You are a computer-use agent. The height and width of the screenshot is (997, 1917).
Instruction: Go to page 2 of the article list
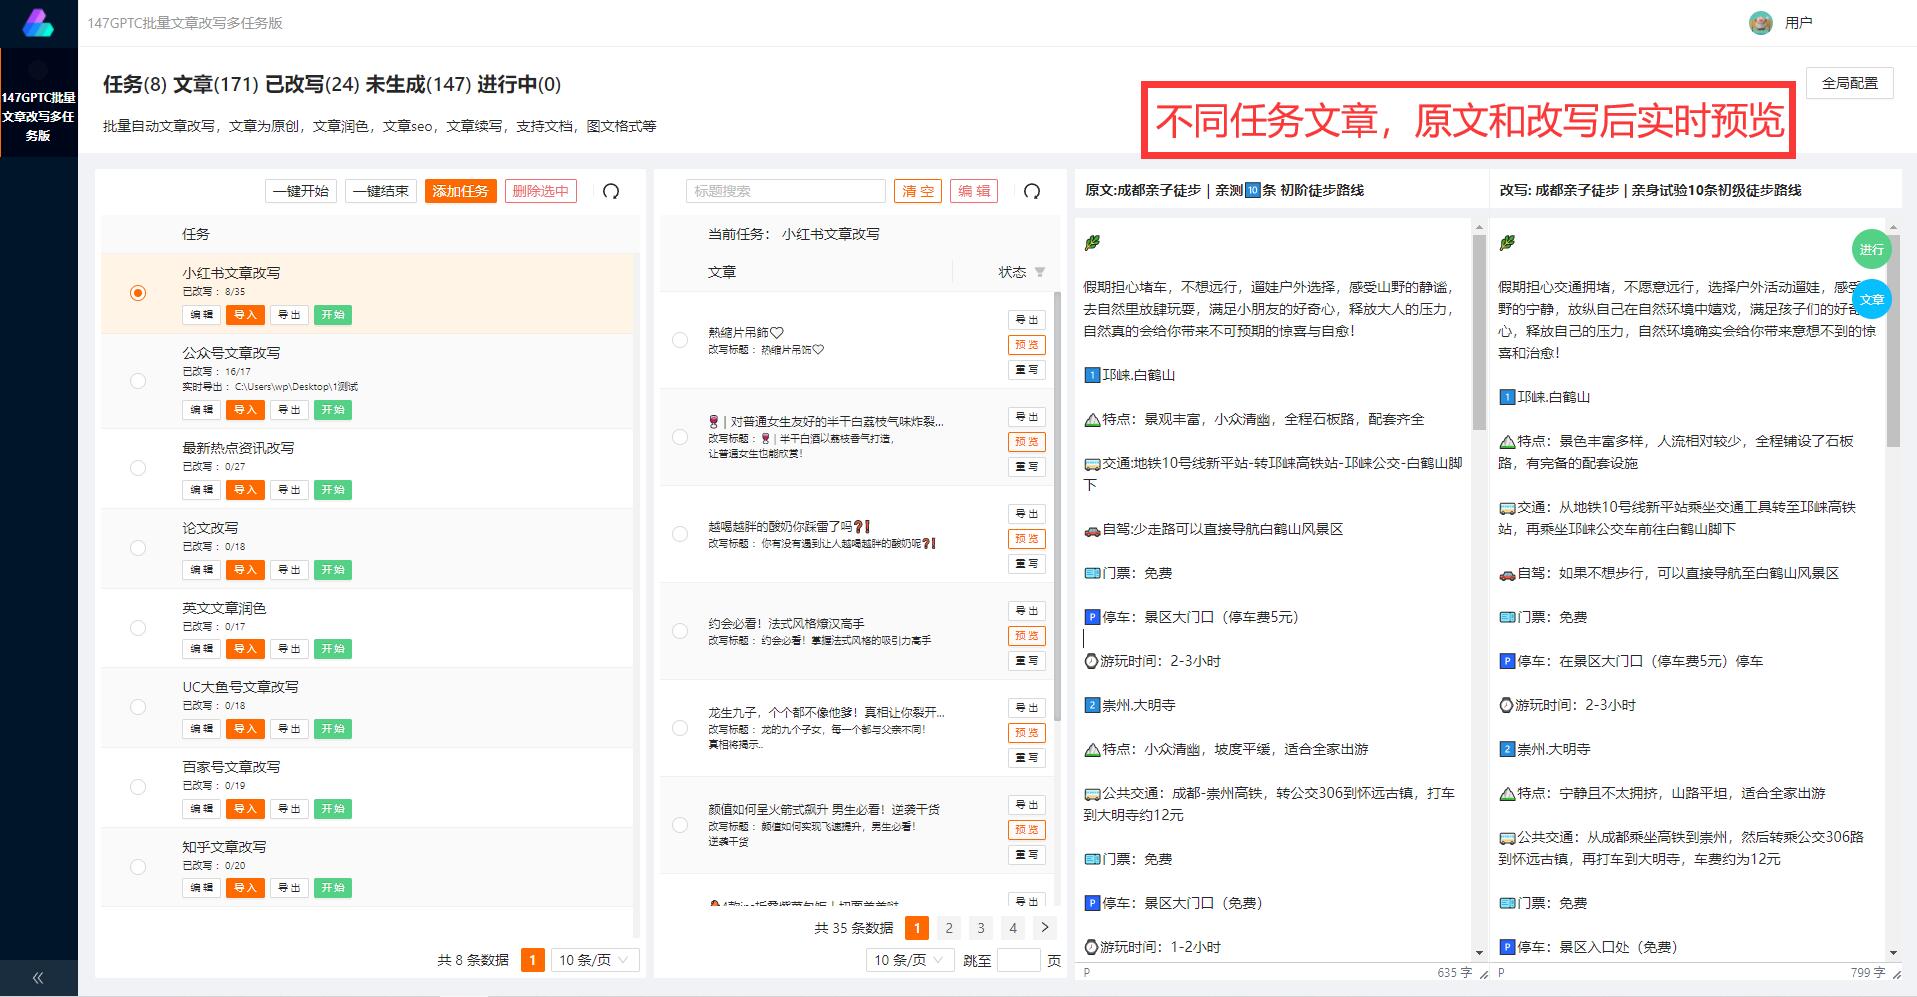tap(949, 928)
